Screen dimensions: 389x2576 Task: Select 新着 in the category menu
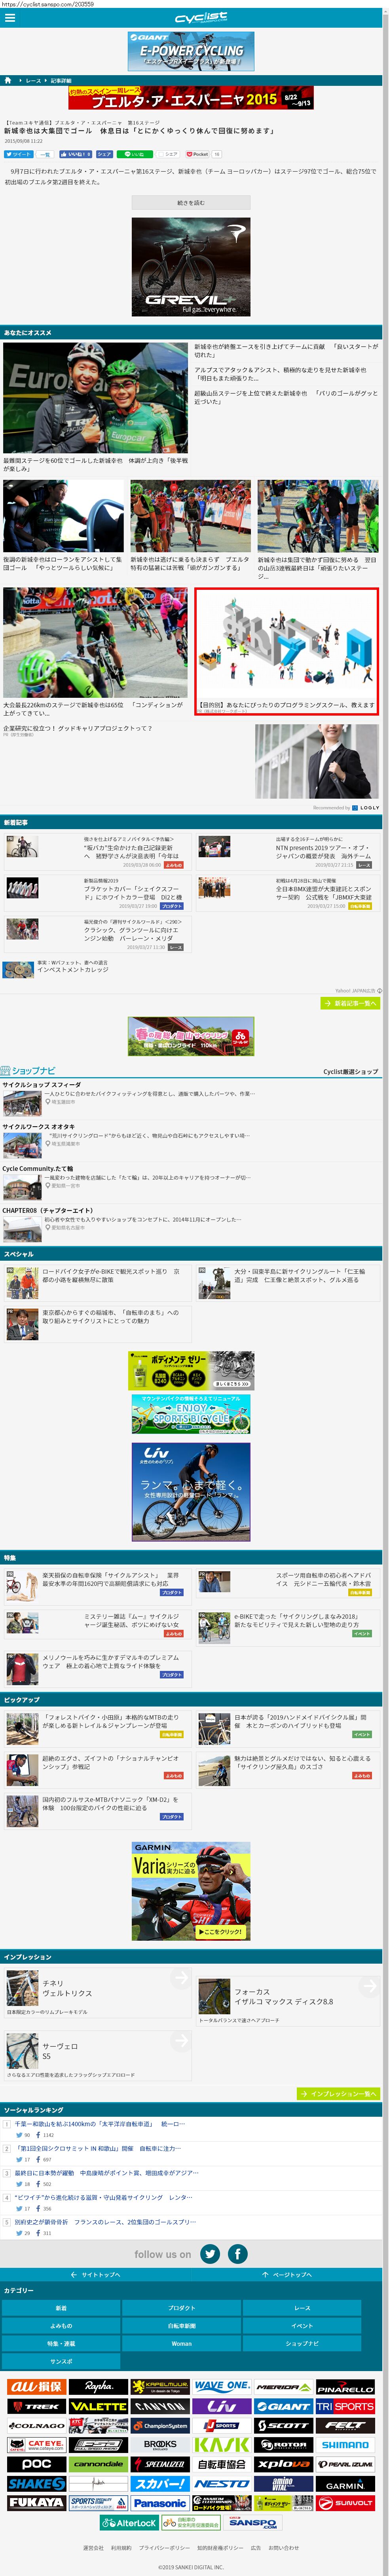(x=61, y=2308)
